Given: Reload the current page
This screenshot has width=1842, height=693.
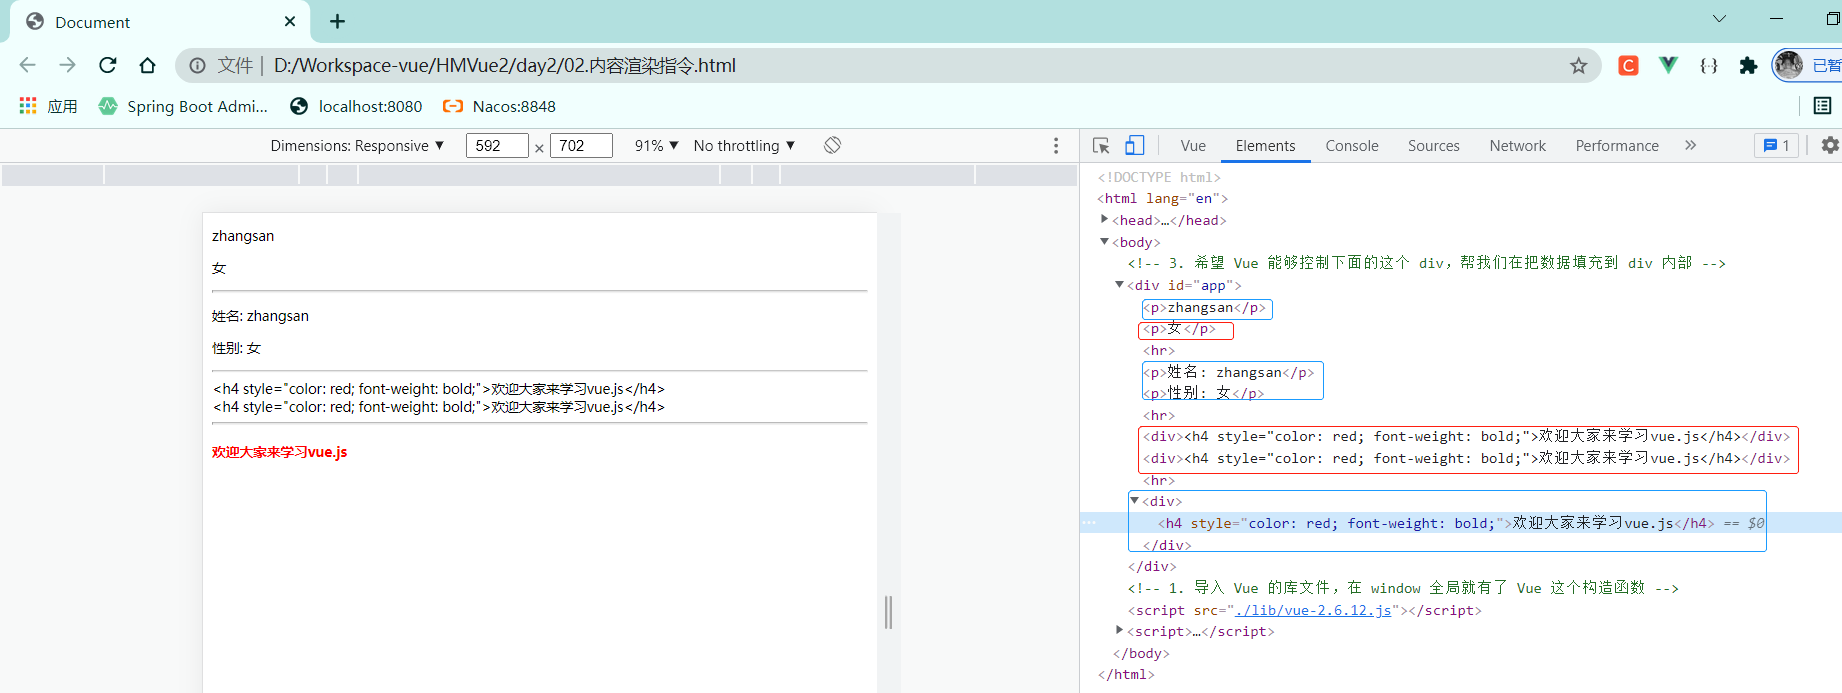Looking at the screenshot, I should pos(108,65).
